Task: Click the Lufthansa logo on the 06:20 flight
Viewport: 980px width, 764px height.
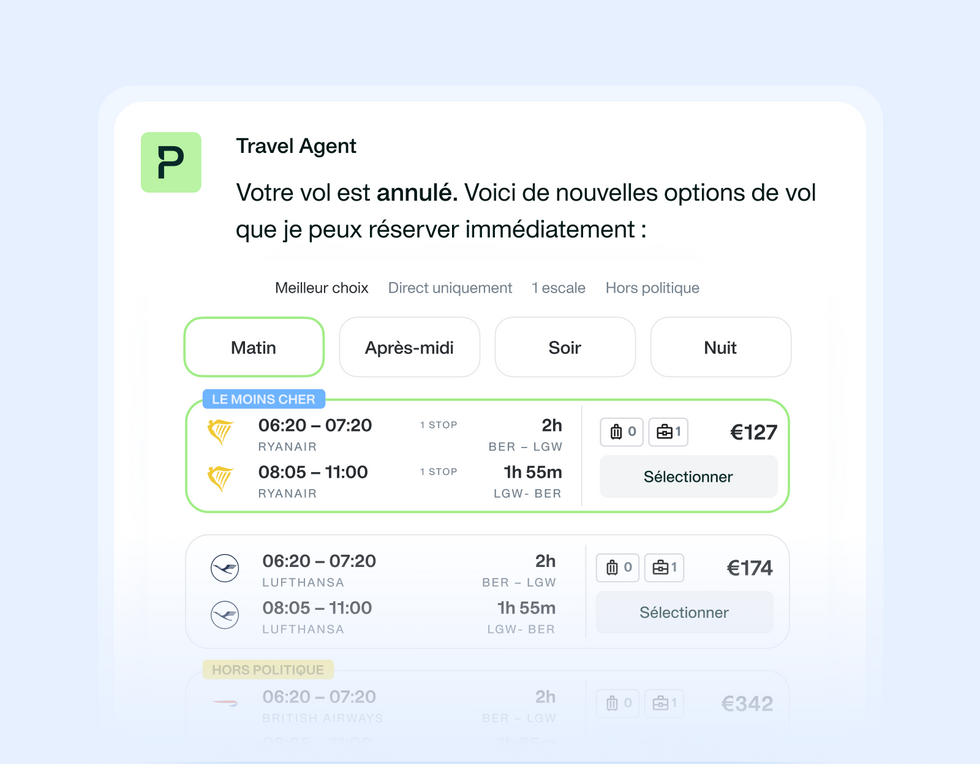Action: click(x=225, y=567)
